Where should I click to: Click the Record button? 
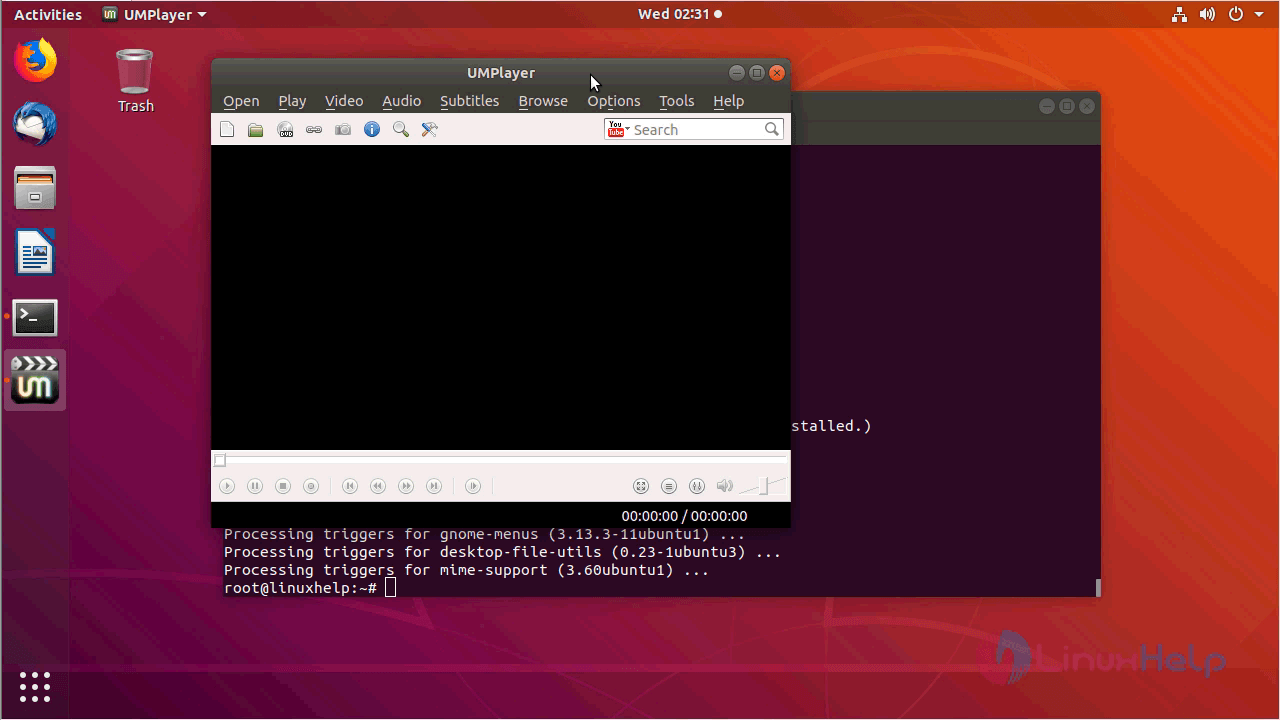tap(311, 486)
